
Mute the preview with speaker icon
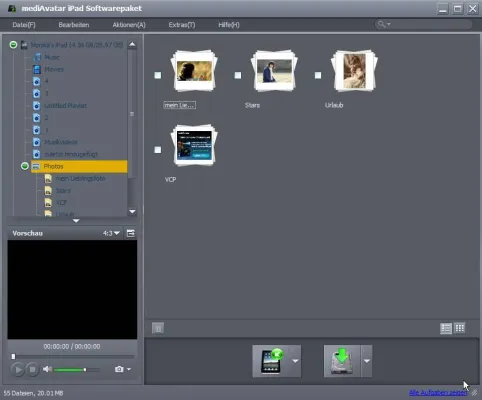[x=47, y=369]
